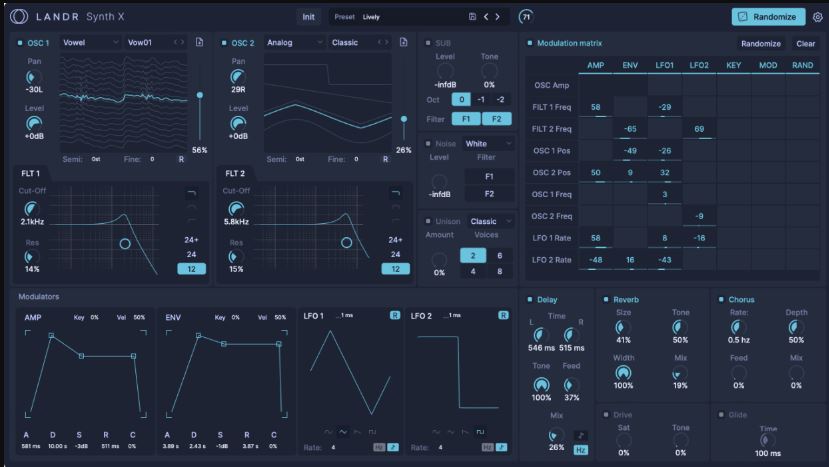This screenshot has height=467, width=829.
Task: Select LFO 2 sine wave shape
Action: [x=436, y=432]
